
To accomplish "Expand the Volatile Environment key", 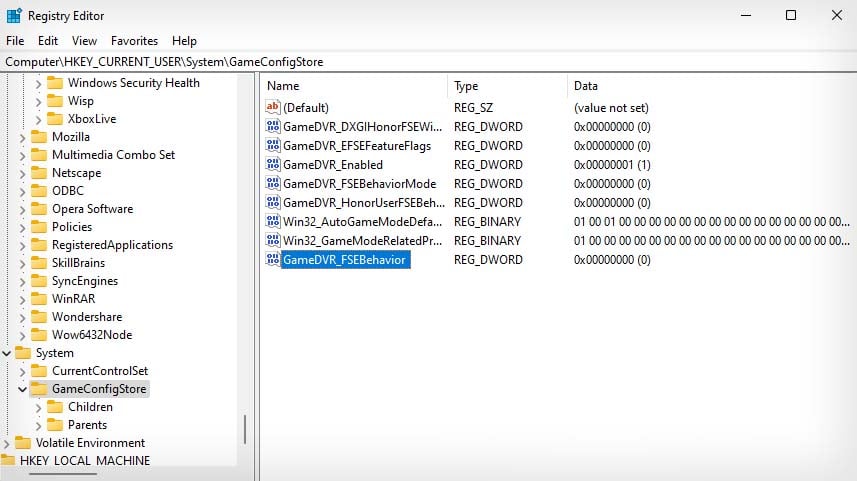I will (7, 444).
